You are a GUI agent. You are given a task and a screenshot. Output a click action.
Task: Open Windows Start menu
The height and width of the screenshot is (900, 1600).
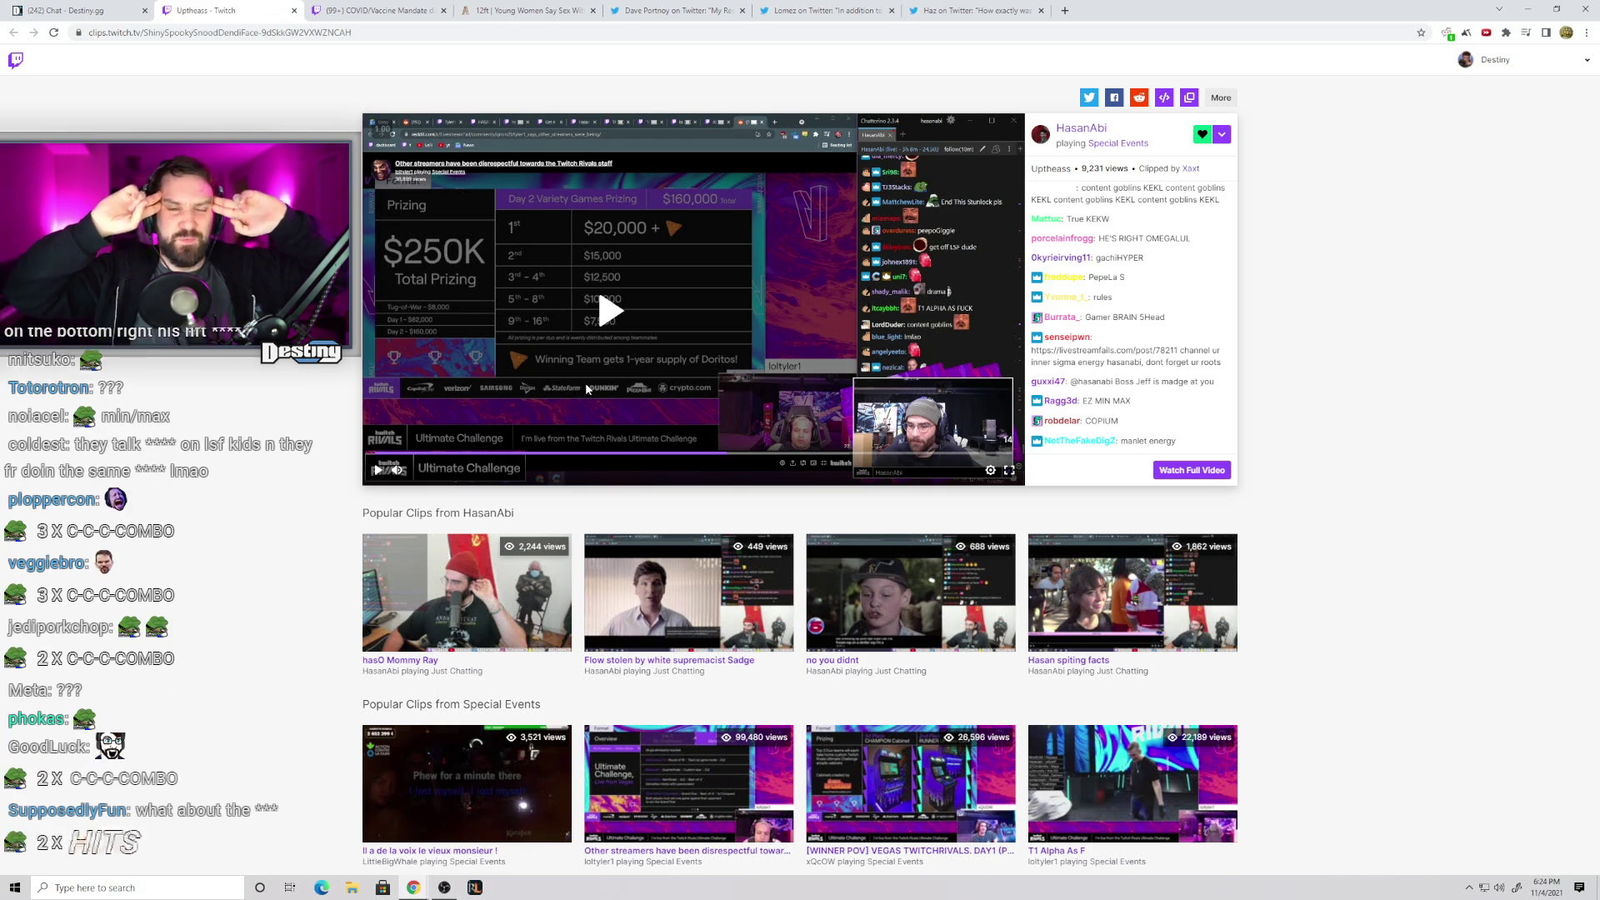click(x=14, y=887)
